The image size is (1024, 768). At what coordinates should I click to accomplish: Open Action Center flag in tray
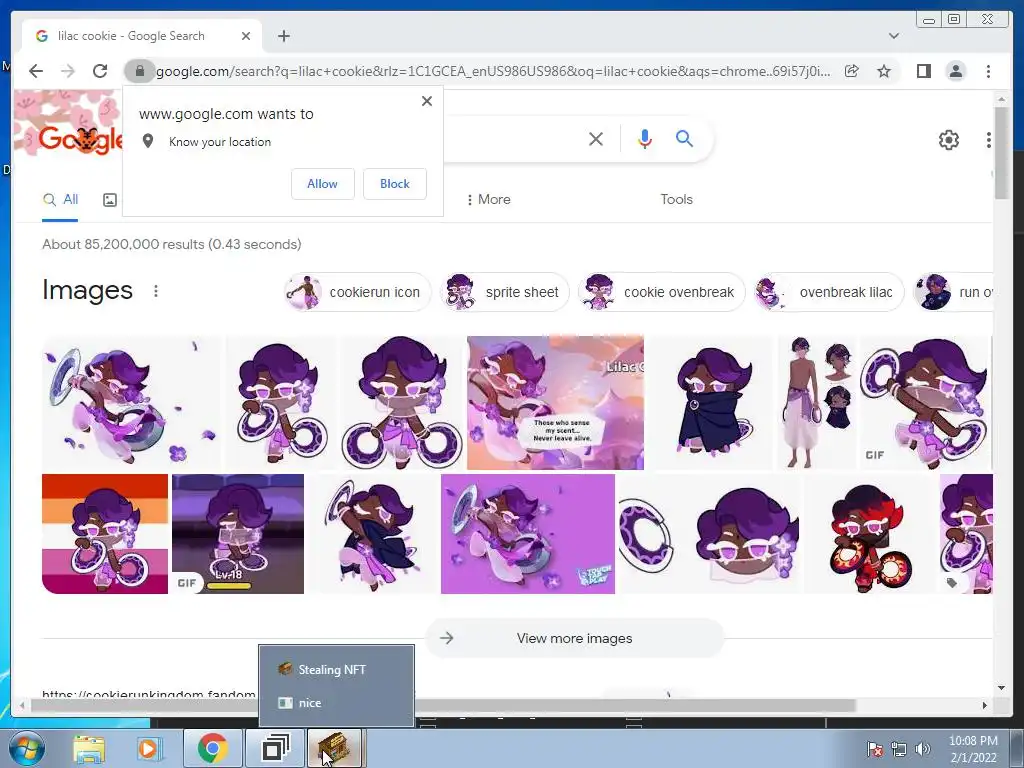pos(875,749)
